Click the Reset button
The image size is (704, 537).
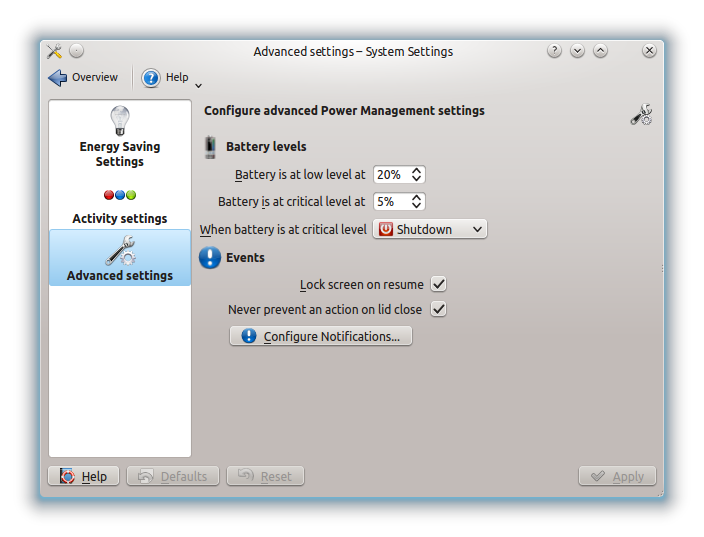[265, 476]
